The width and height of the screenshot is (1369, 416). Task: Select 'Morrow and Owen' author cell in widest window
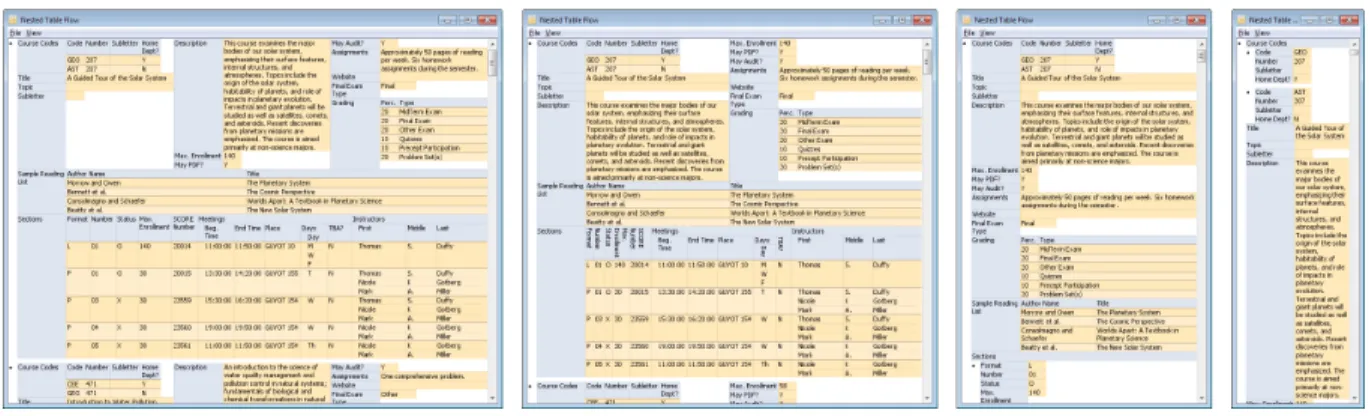click(x=94, y=184)
